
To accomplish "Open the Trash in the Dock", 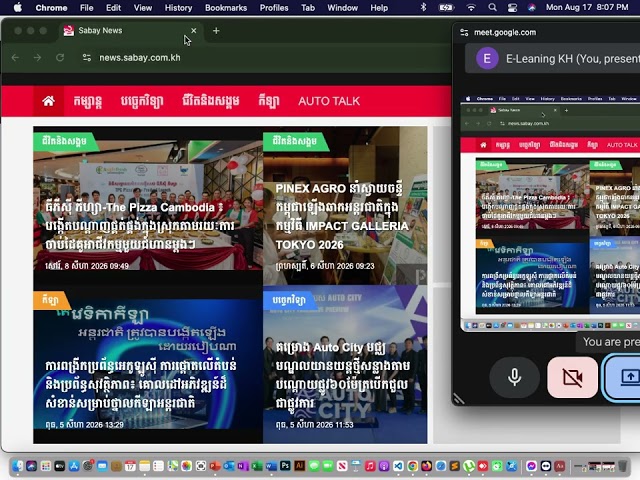I will pos(622,466).
